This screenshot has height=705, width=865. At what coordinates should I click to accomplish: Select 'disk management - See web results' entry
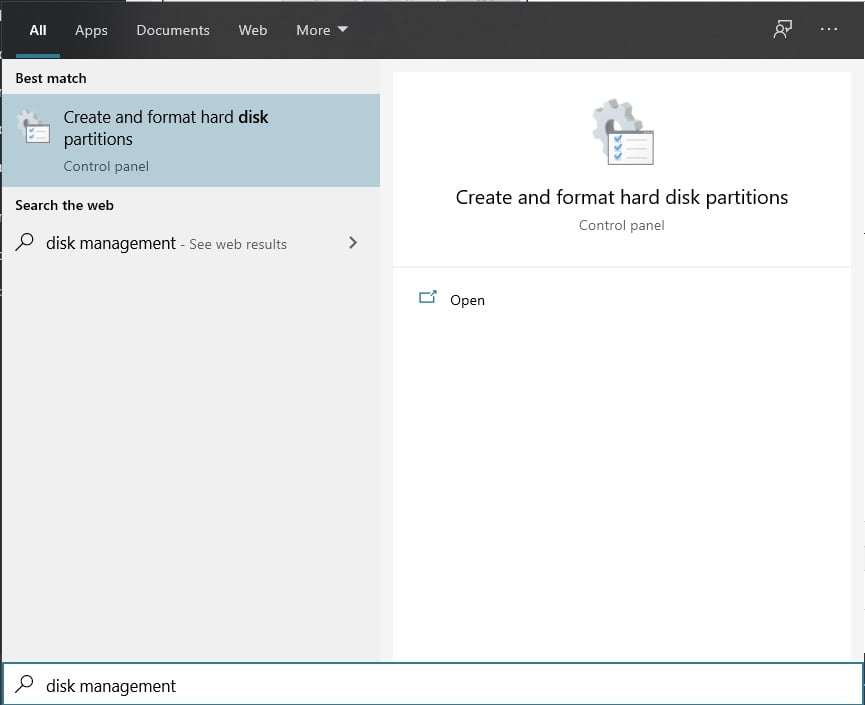click(191, 243)
